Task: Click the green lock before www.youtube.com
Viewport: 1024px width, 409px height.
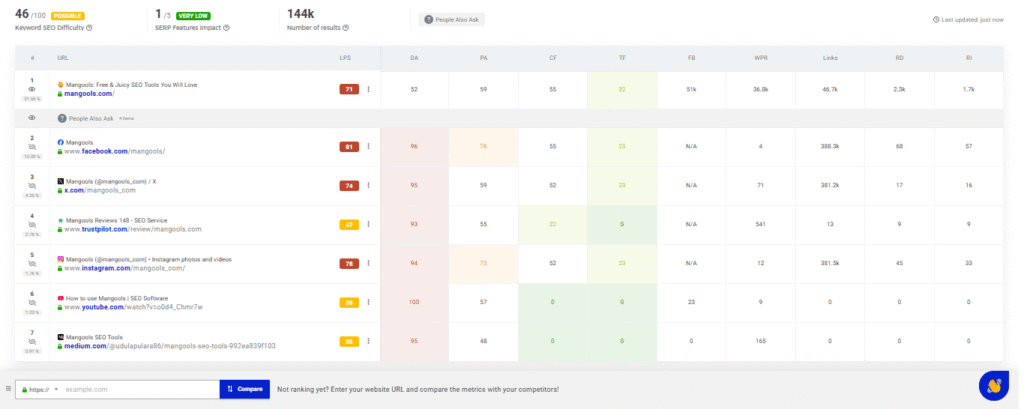Action: [x=60, y=307]
